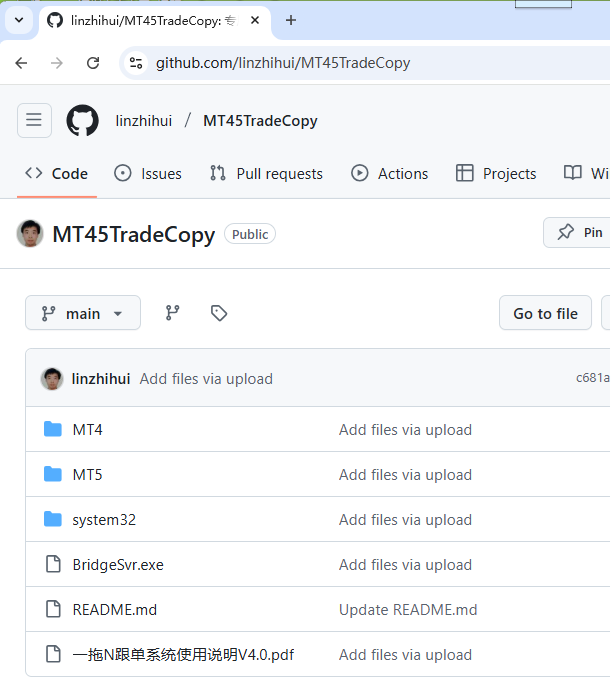Image resolution: width=613 pixels, height=699 pixels.
Task: Open linzhihui owner link in header breadcrumb
Action: [x=144, y=121]
